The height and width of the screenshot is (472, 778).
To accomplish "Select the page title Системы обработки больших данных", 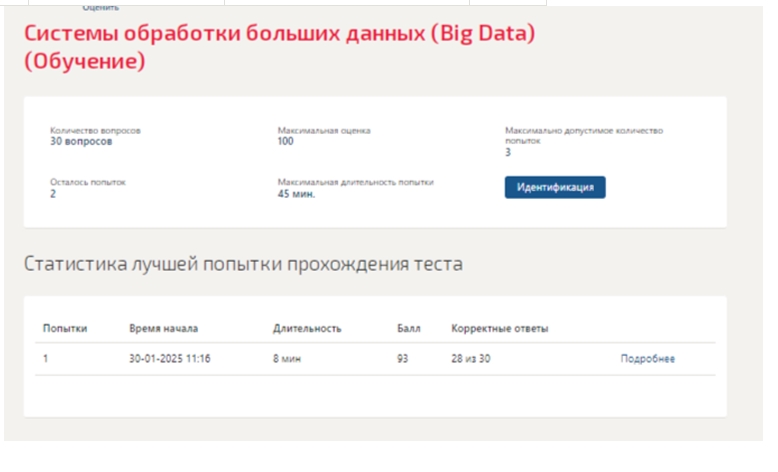I will tap(279, 47).
